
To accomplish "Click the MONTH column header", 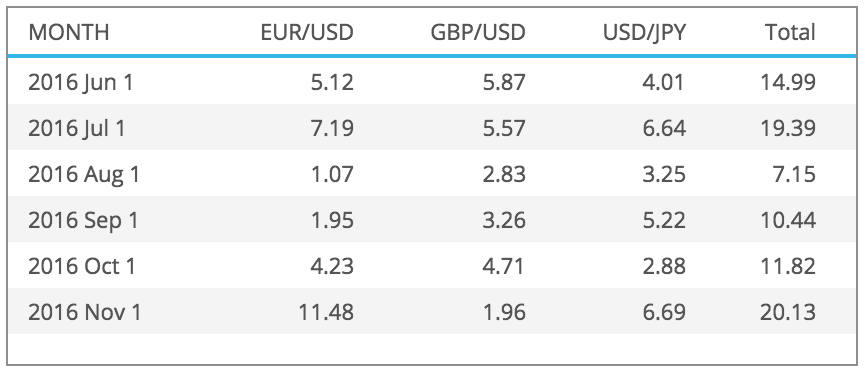I will click(68, 33).
